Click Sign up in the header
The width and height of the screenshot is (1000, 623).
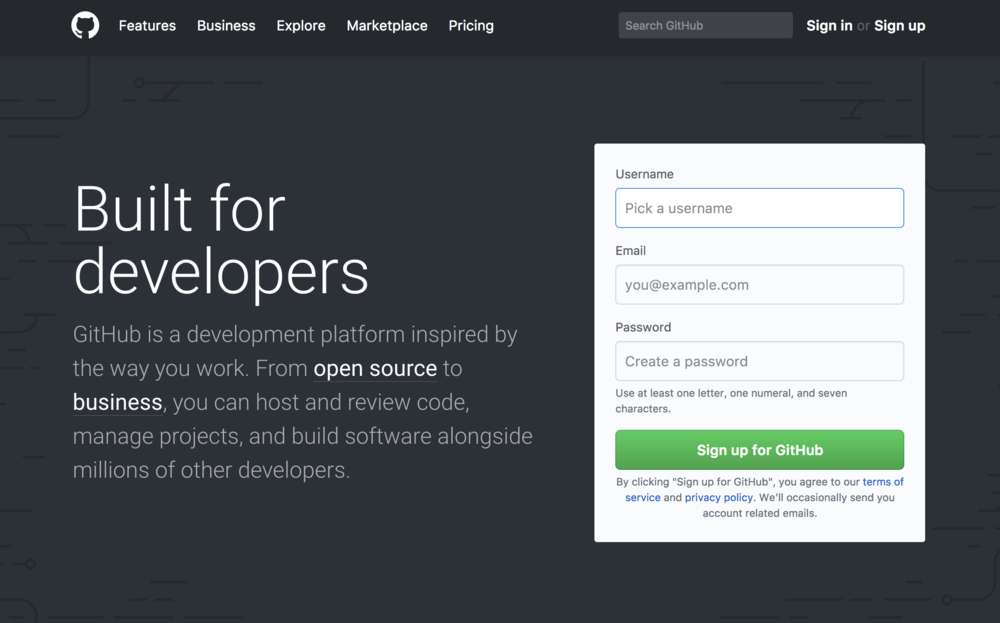[x=899, y=26]
